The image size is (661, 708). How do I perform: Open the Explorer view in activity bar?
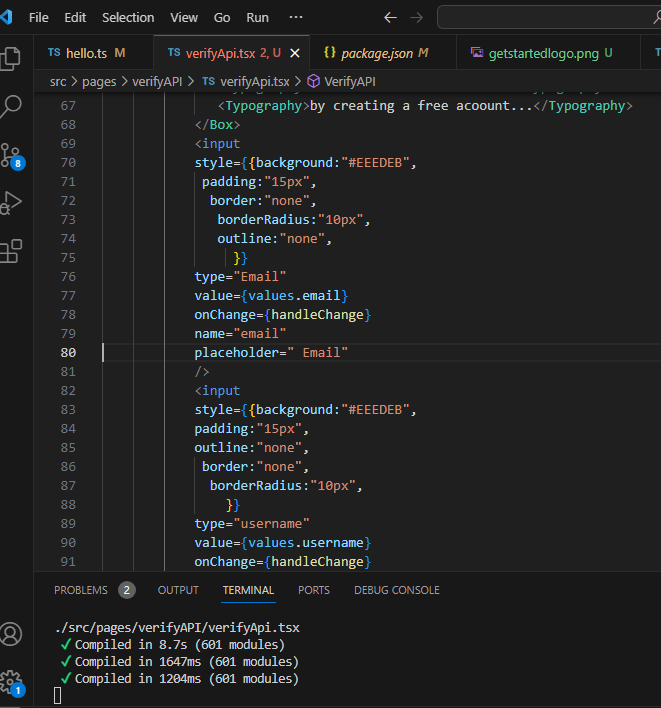pyautogui.click(x=10, y=58)
